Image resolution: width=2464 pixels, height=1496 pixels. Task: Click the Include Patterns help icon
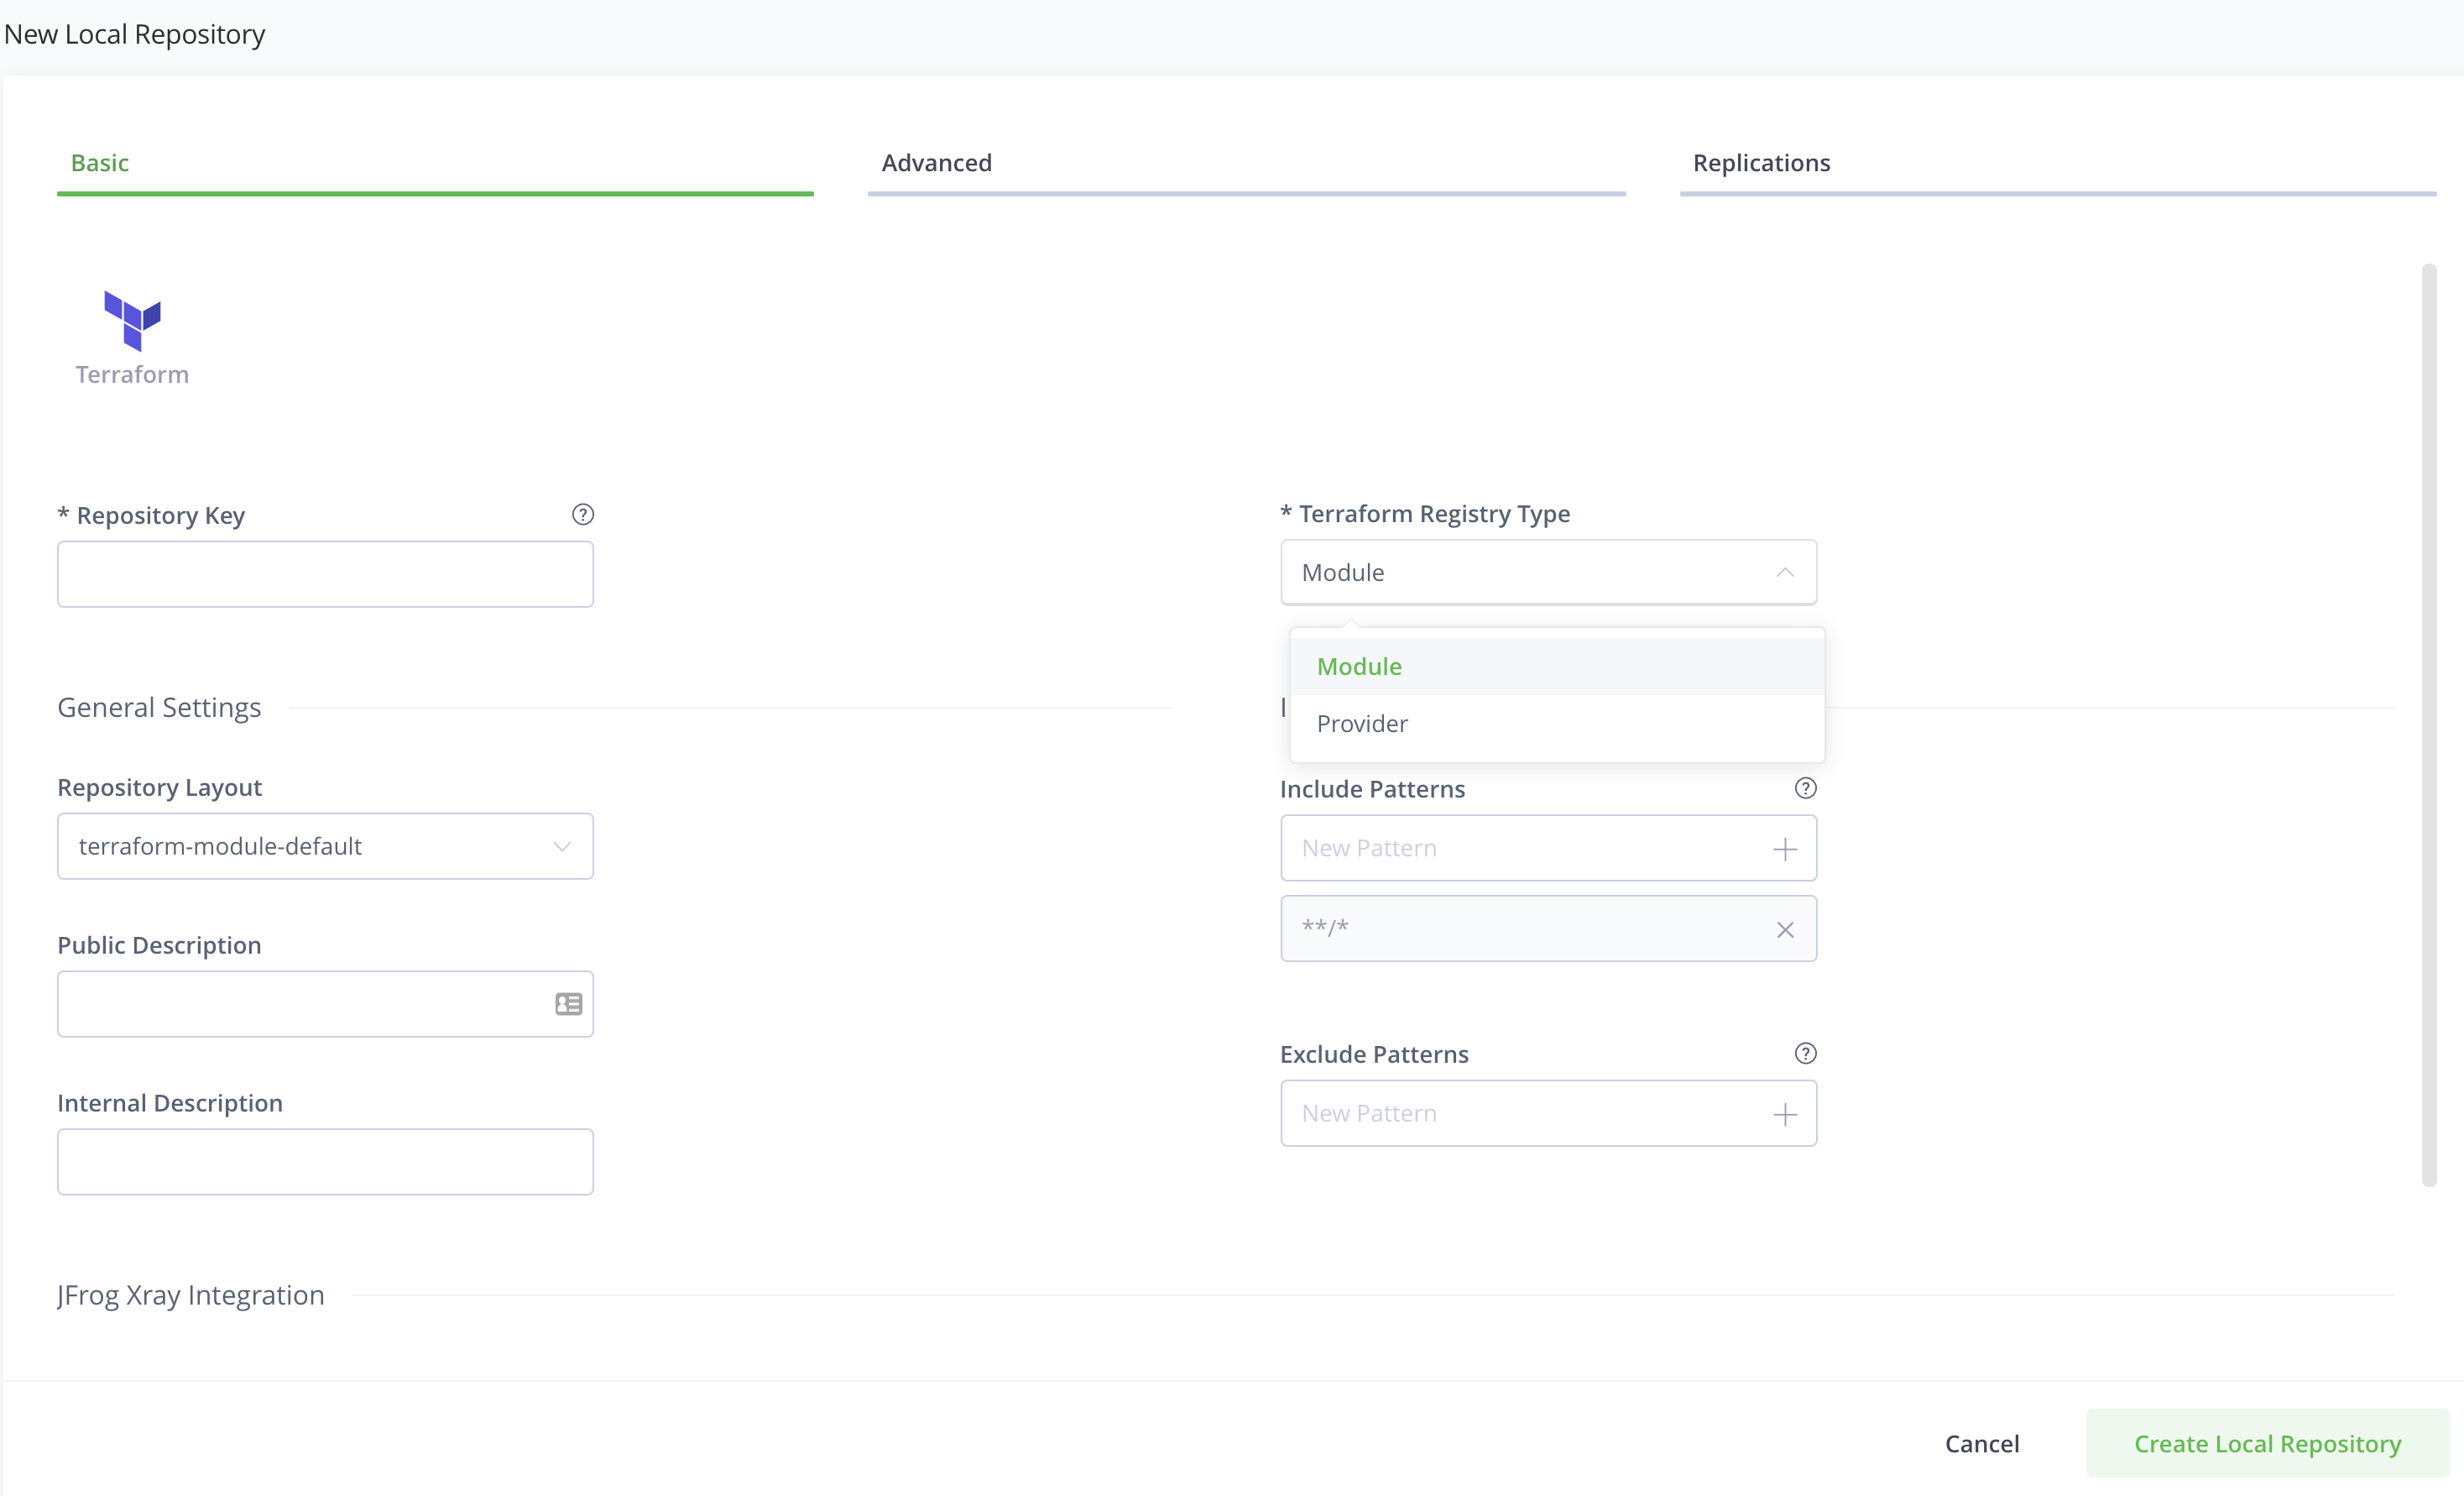point(1805,788)
